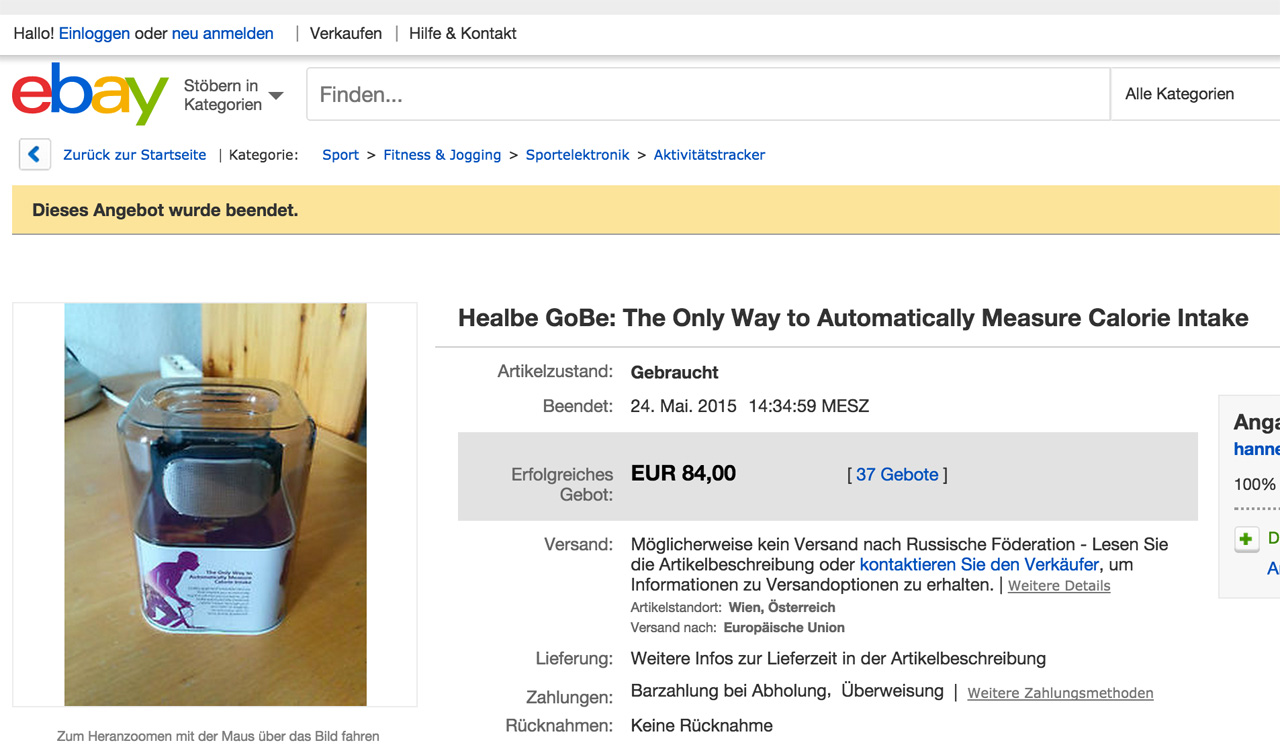Expand the Stöbern in Kategorien dropdown arrow

[276, 96]
